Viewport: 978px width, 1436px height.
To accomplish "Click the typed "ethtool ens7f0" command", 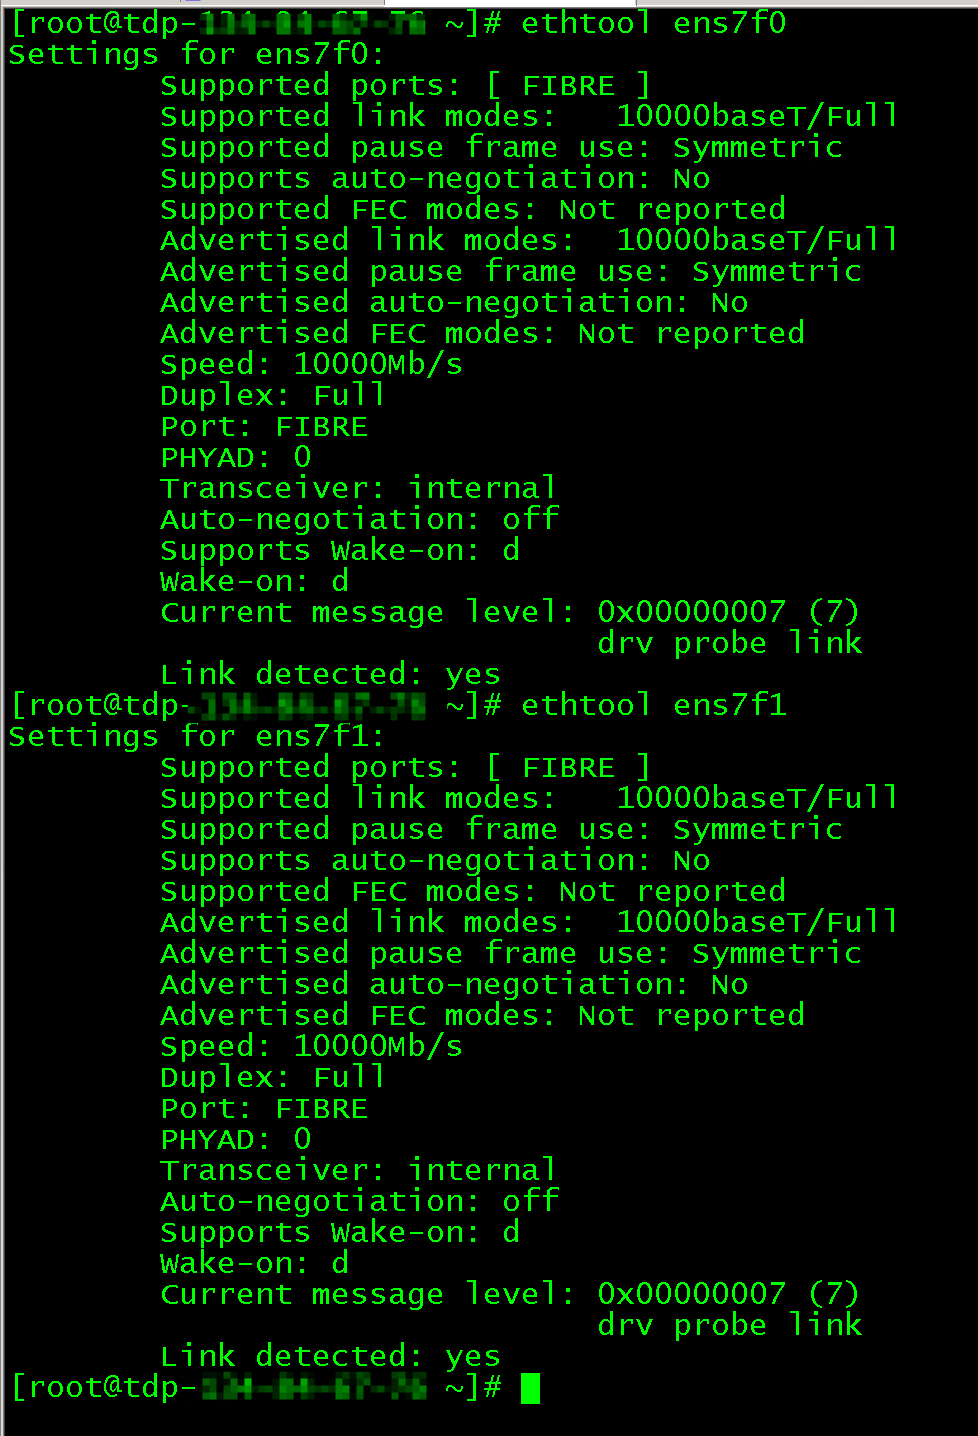I will tap(653, 23).
